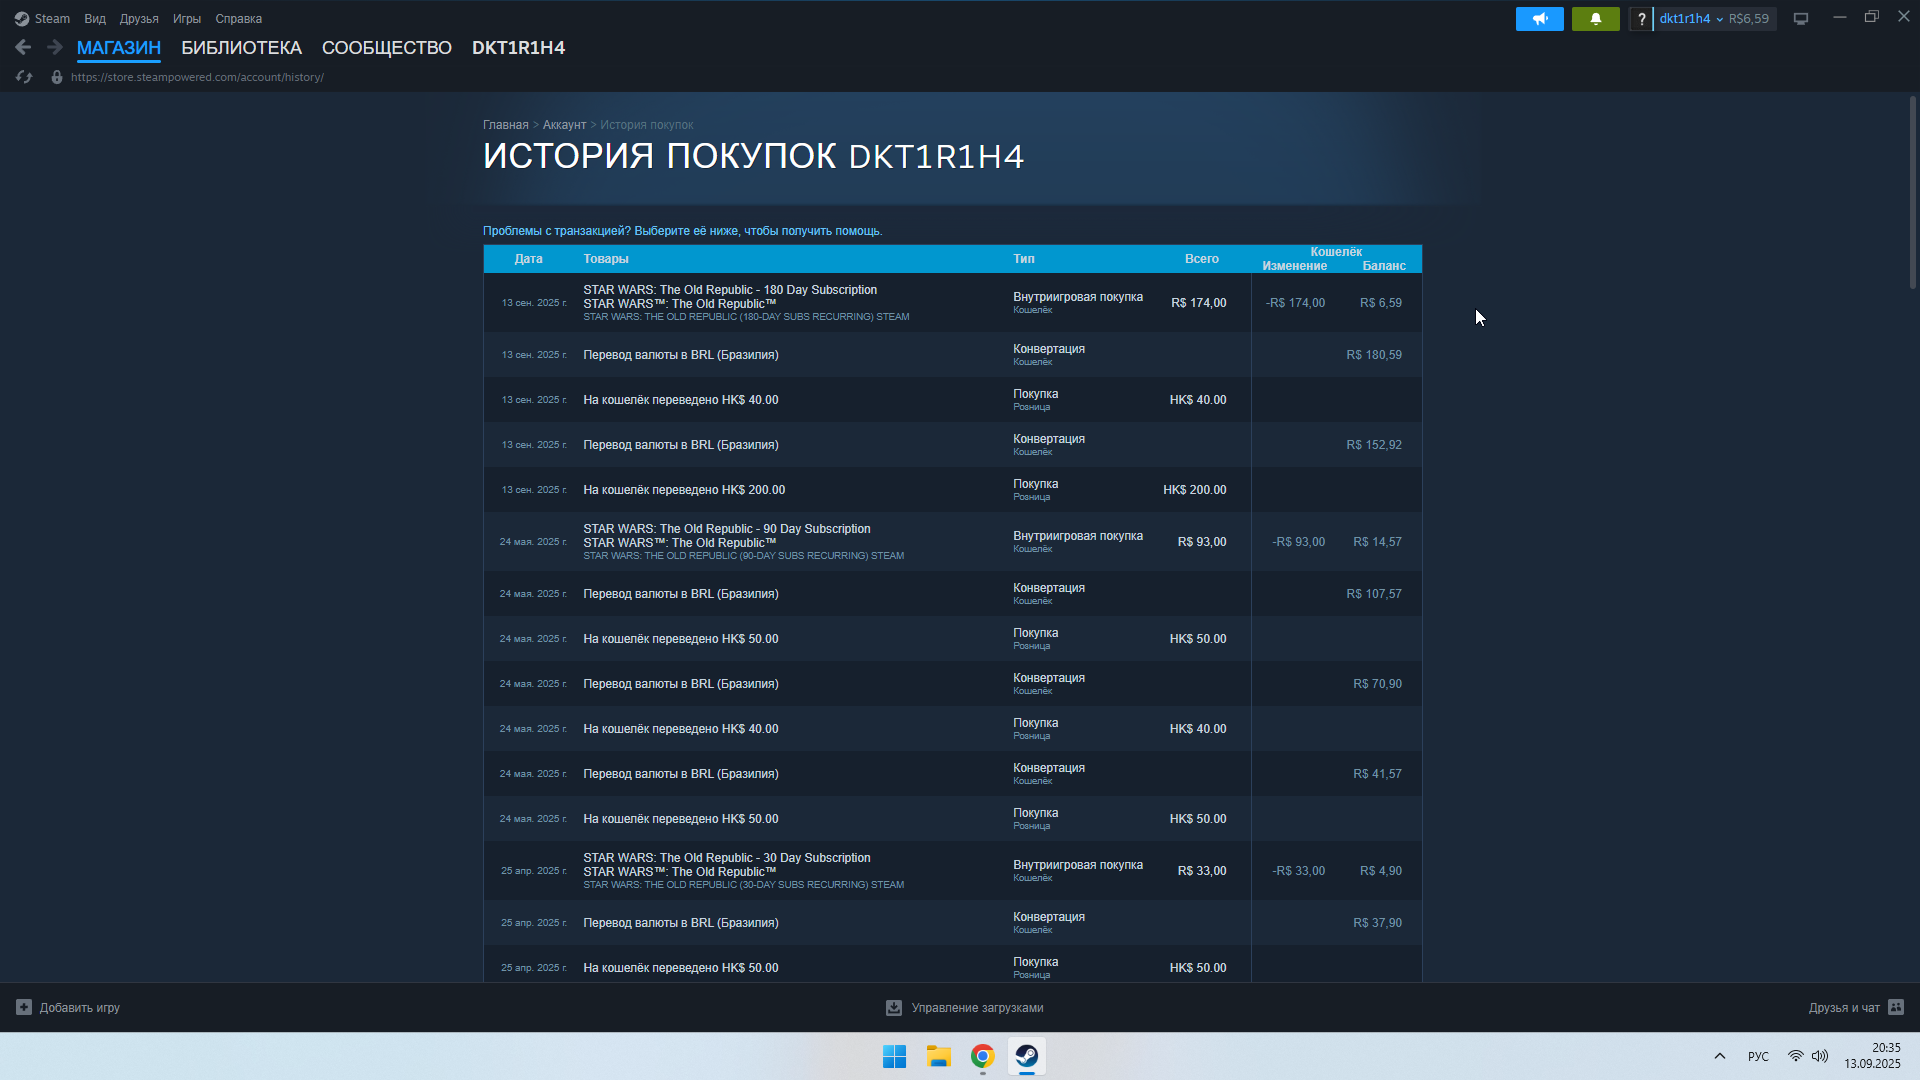
Task: Reload the page with the refresh icon
Action: [x=24, y=77]
